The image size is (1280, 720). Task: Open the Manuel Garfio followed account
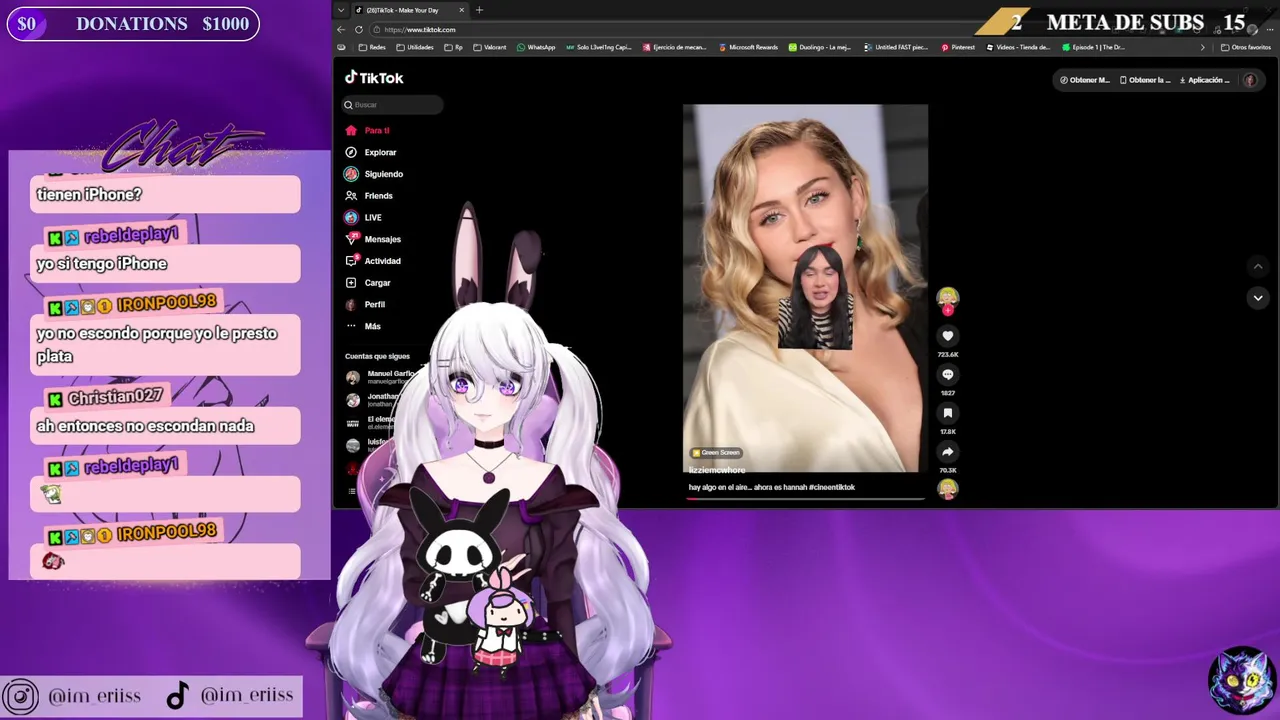point(379,377)
